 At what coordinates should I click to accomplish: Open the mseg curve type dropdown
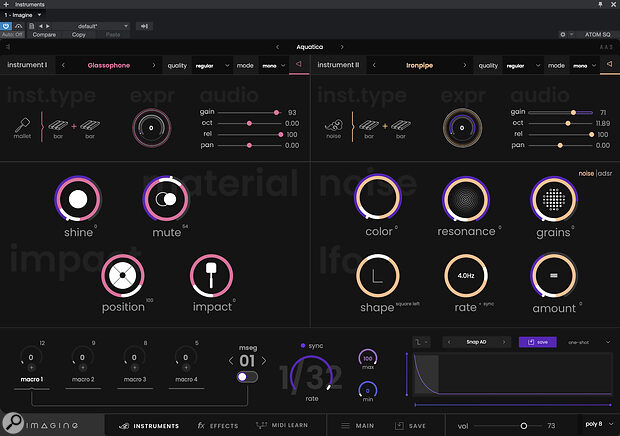point(422,342)
